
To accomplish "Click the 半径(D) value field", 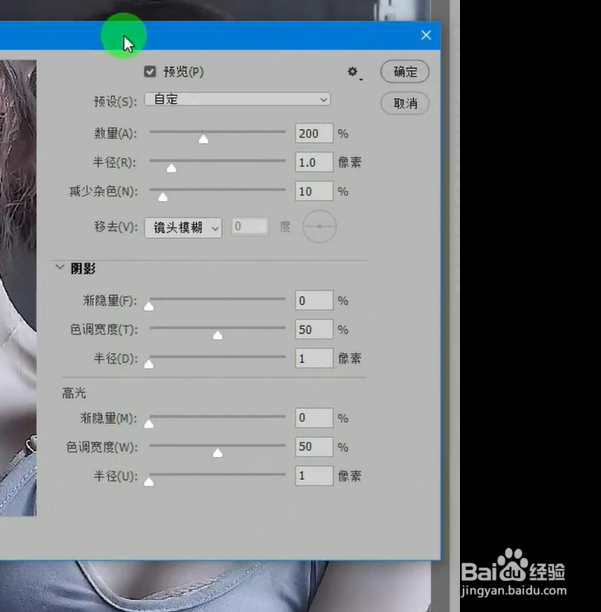I will coord(314,358).
